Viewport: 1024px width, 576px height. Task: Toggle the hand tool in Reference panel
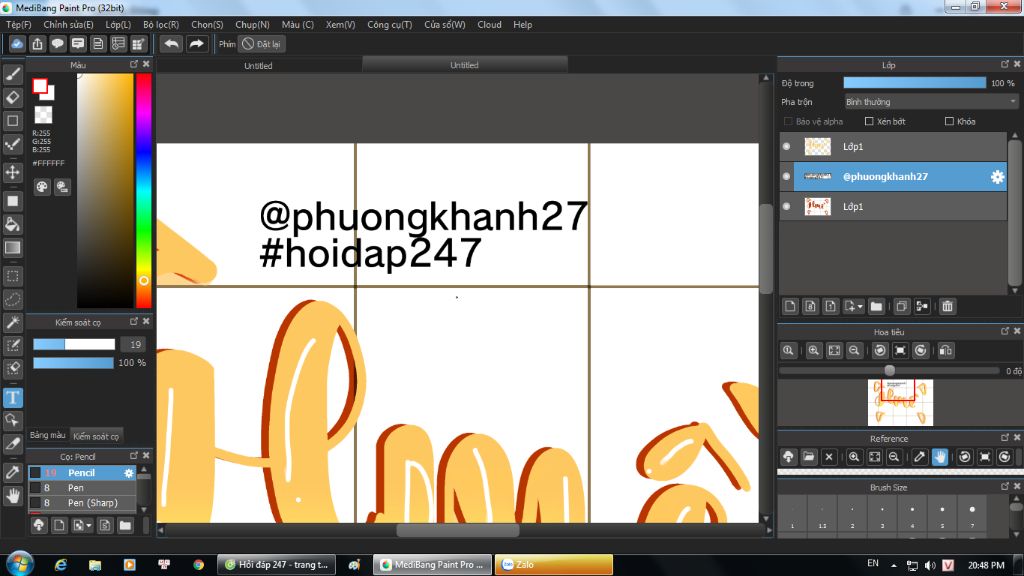coord(940,456)
